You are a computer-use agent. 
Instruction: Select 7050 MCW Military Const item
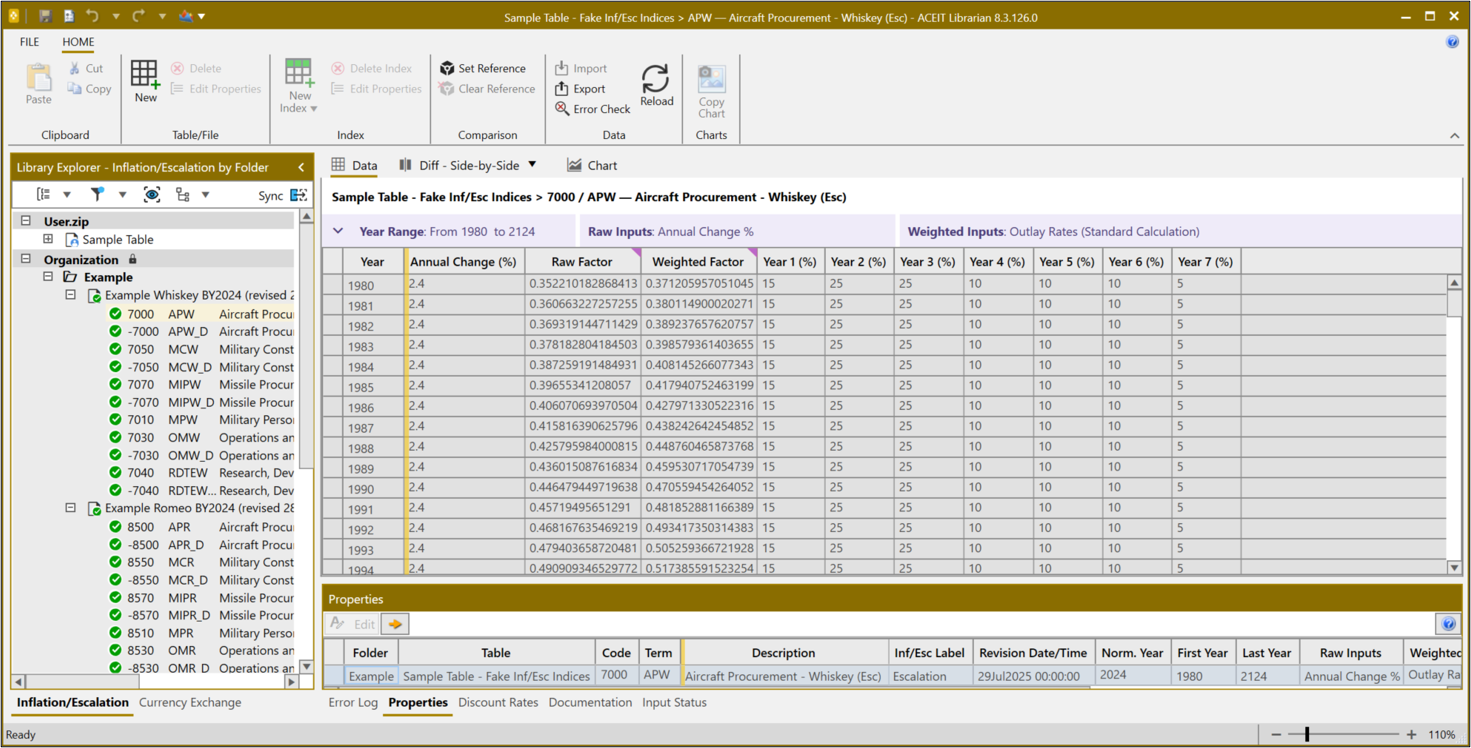tap(201, 349)
